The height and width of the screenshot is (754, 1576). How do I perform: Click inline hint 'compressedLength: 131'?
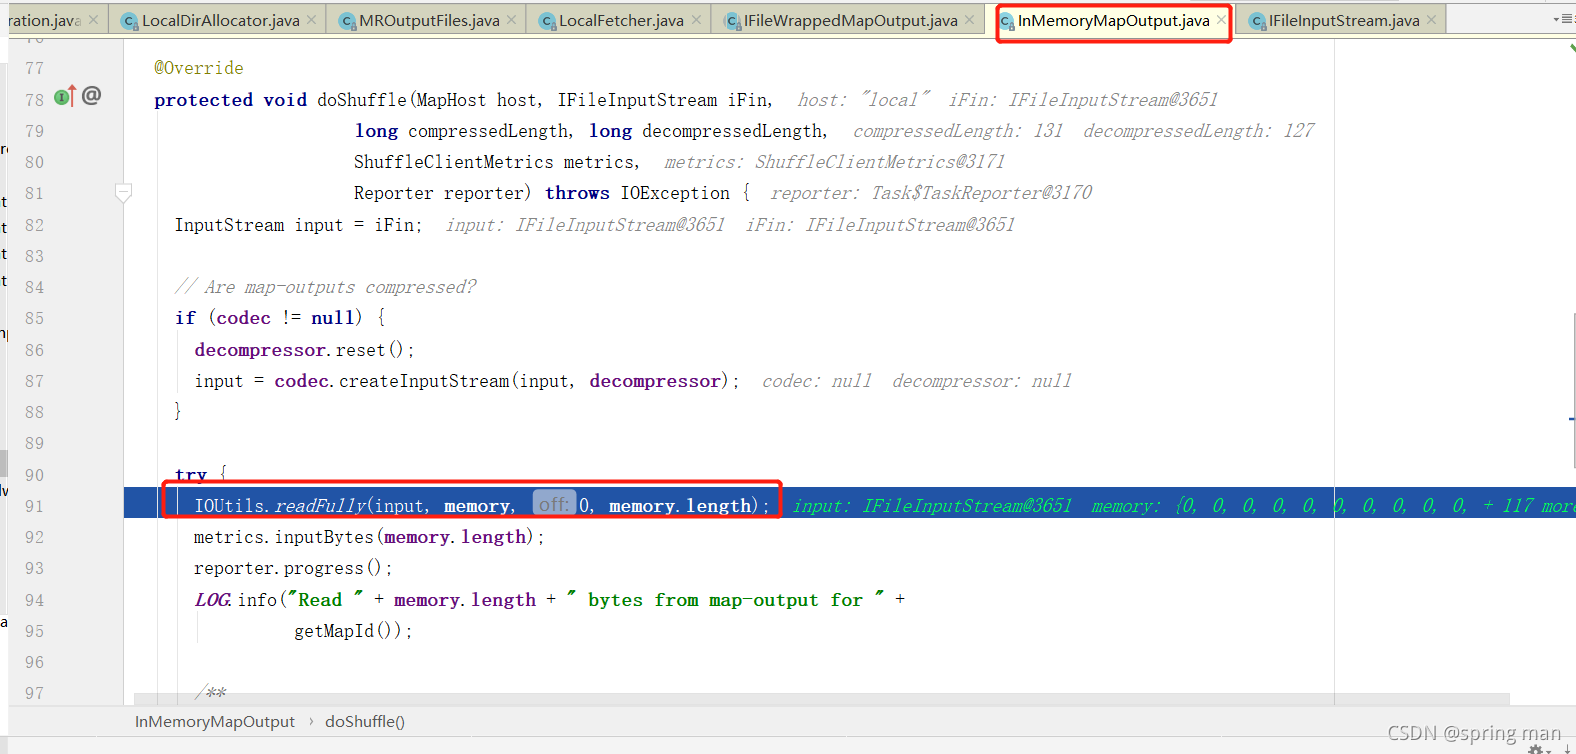pos(958,131)
